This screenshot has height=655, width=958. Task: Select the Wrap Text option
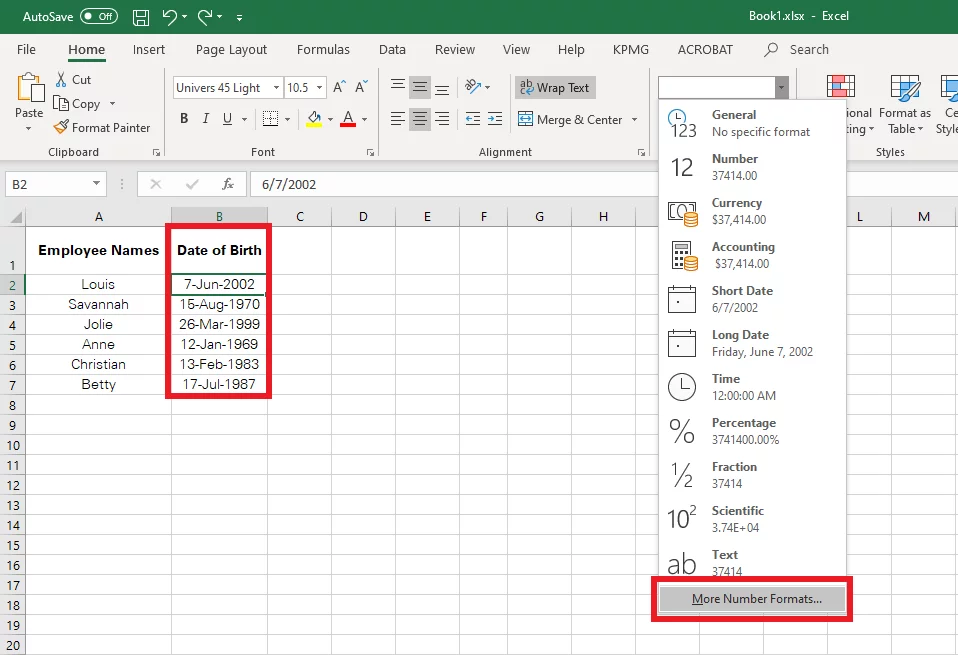554,87
